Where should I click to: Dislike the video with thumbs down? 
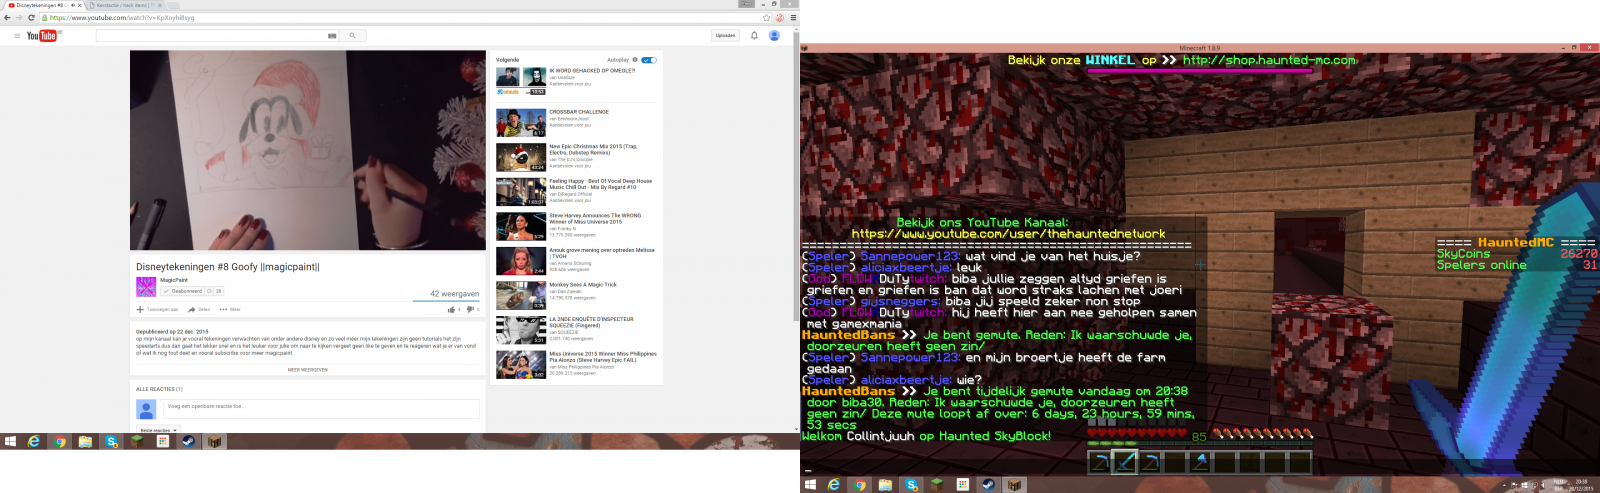tap(472, 309)
